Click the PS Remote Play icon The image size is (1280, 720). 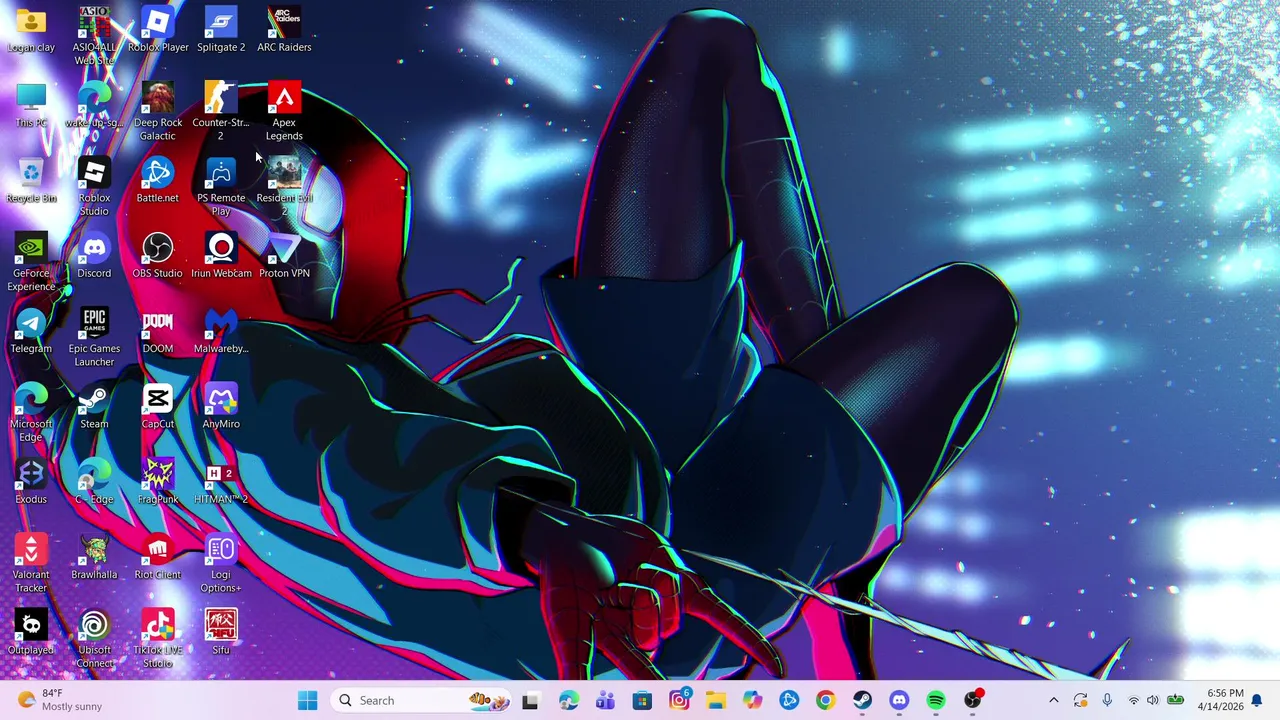(221, 187)
